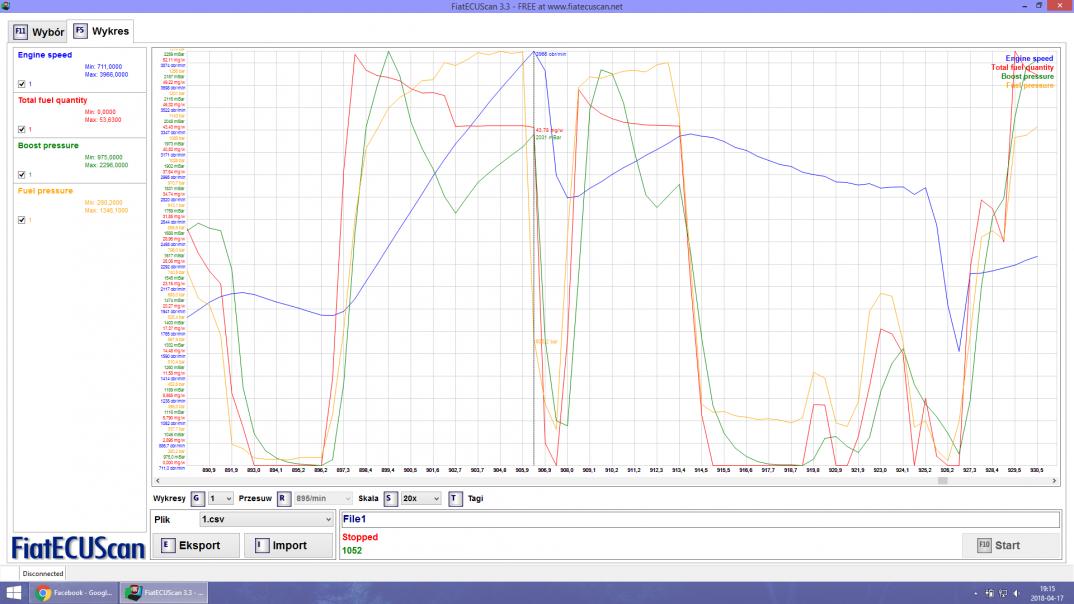Disable the Boost pressure graph checkbox
The image size is (1074, 604).
point(22,174)
